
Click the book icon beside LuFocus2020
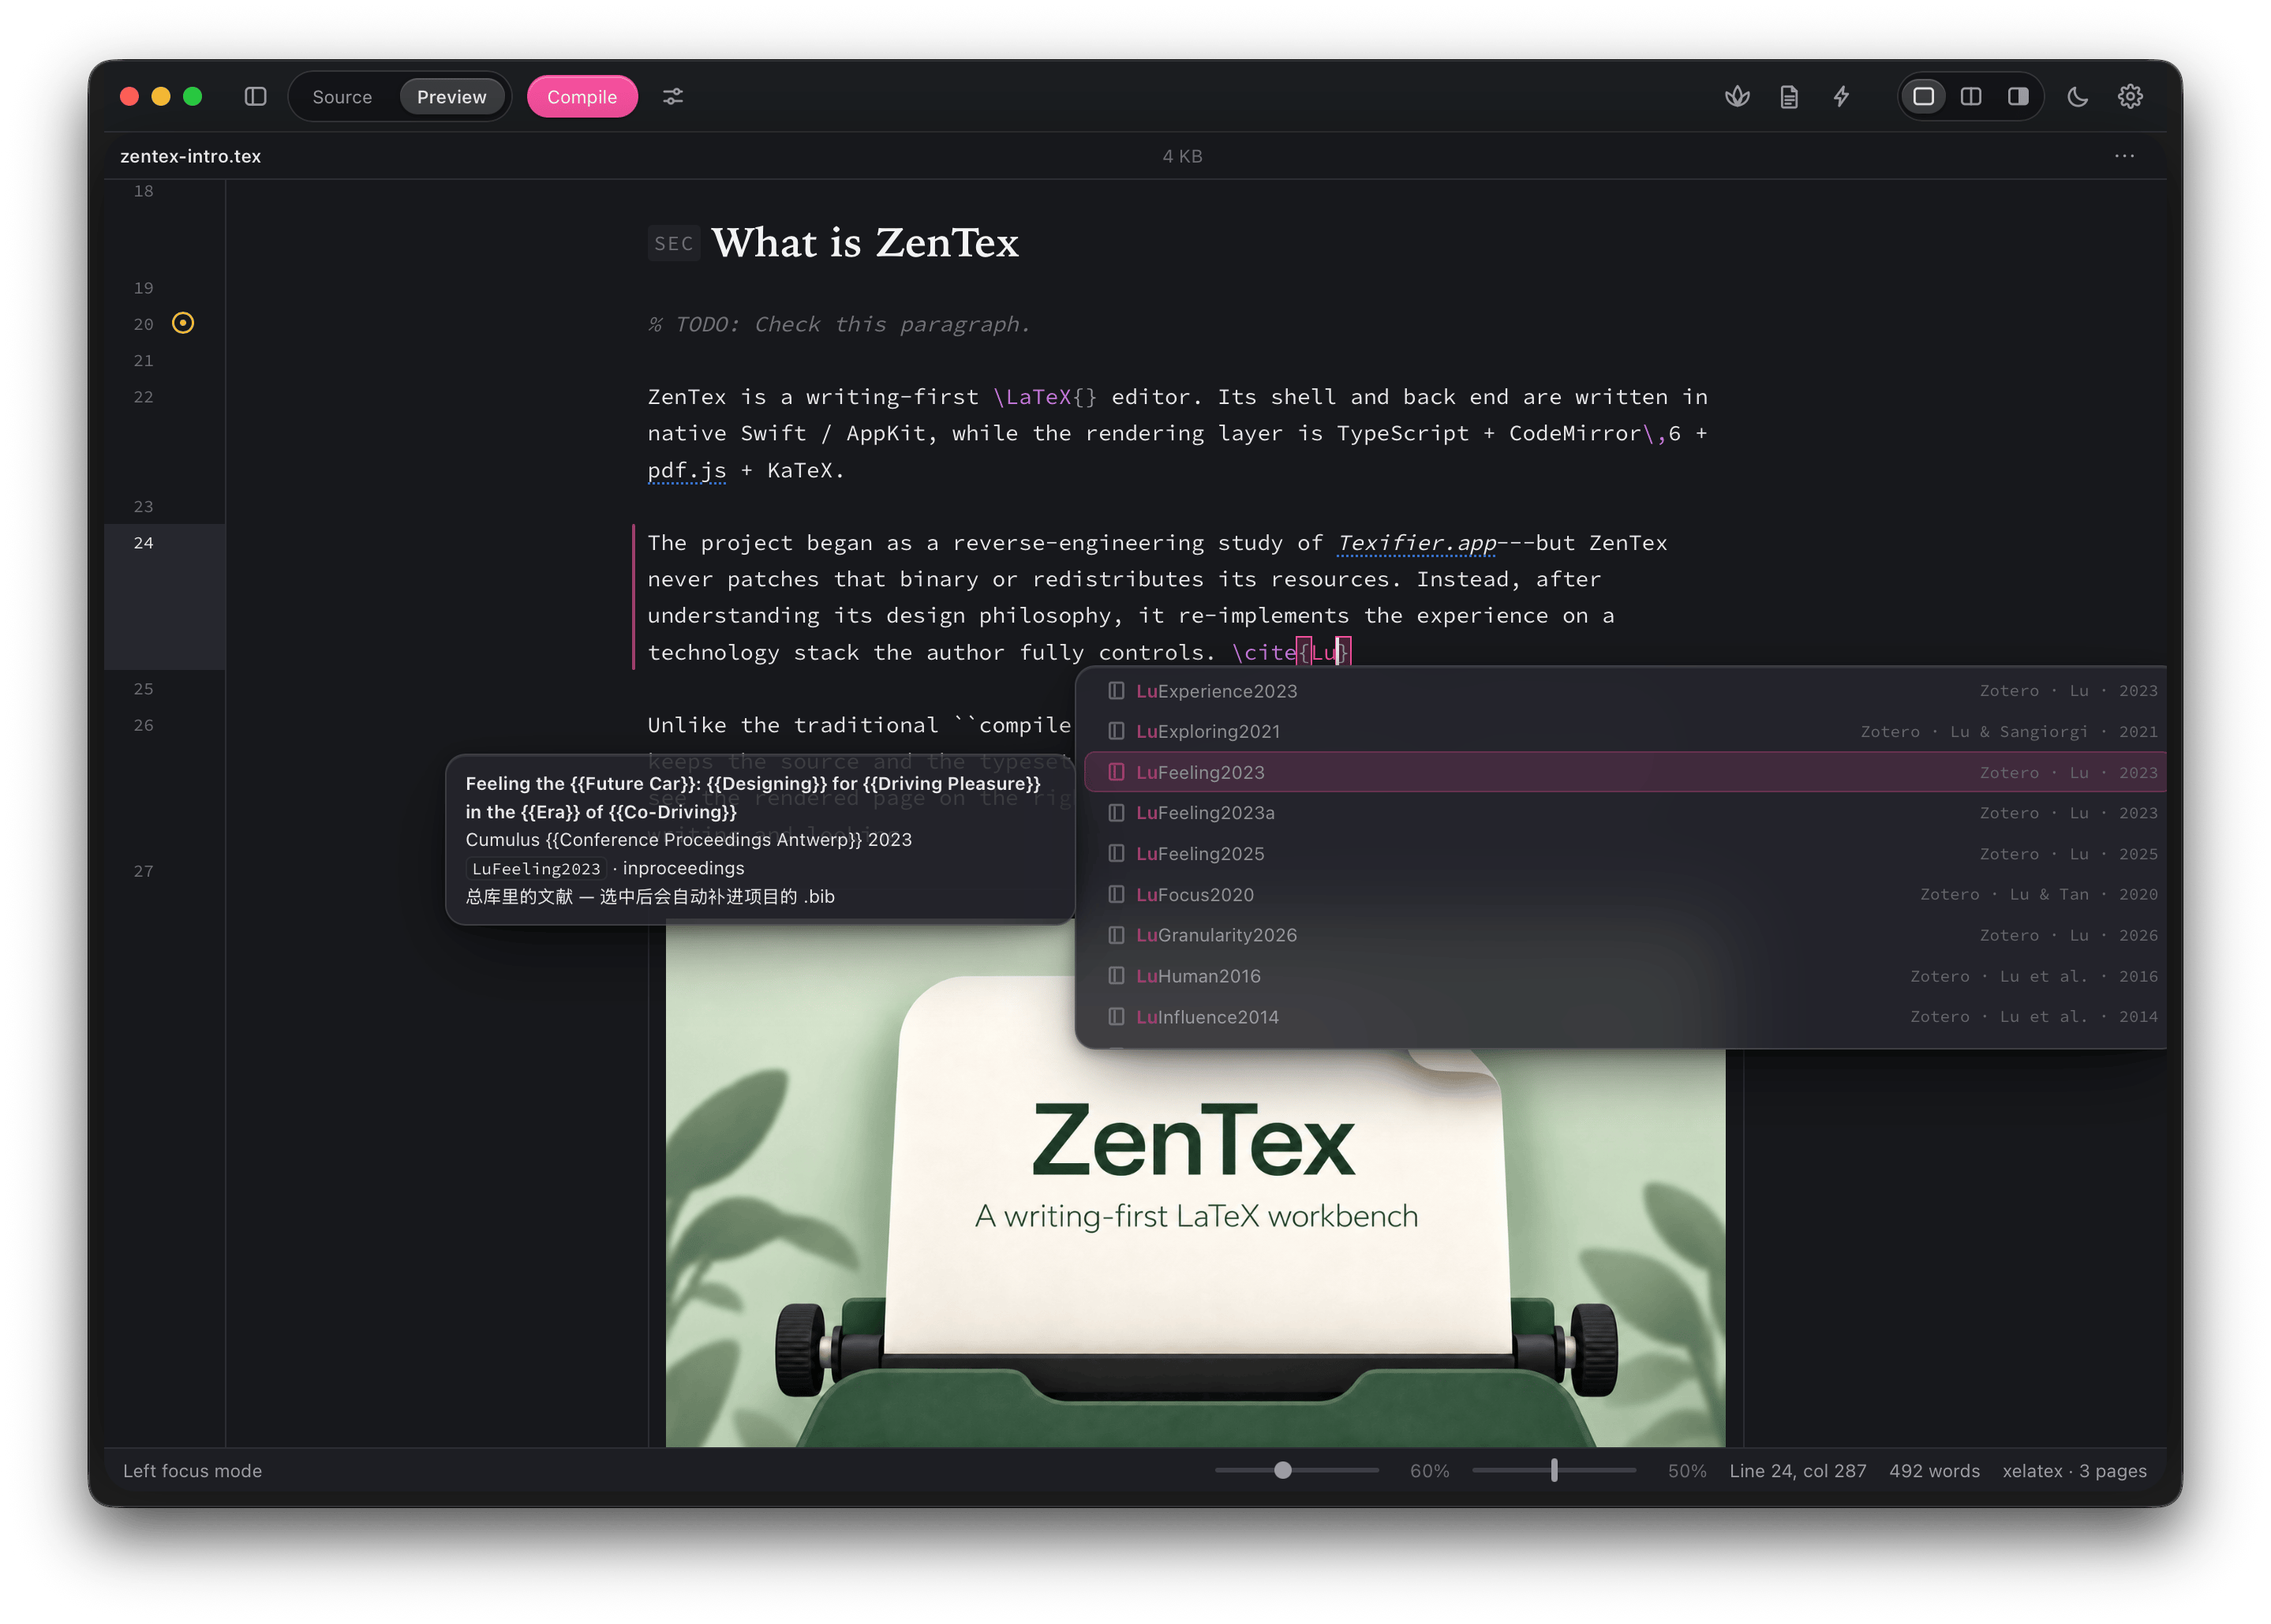(x=1116, y=895)
